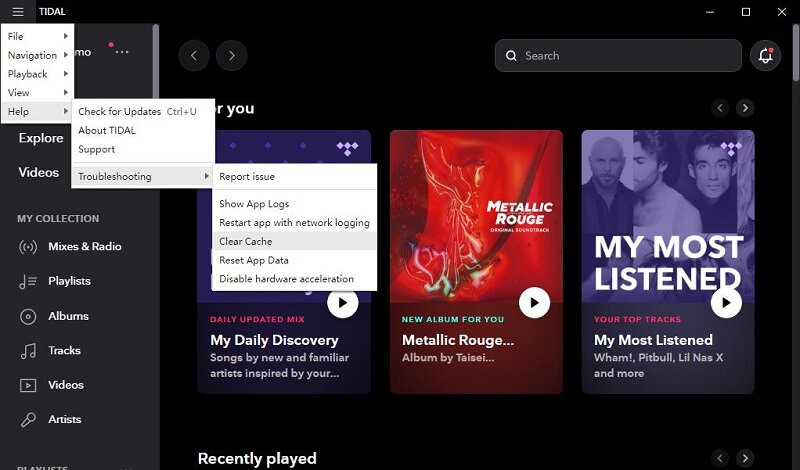This screenshot has width=800, height=470.
Task: Click the notifications bell icon
Action: tap(765, 56)
